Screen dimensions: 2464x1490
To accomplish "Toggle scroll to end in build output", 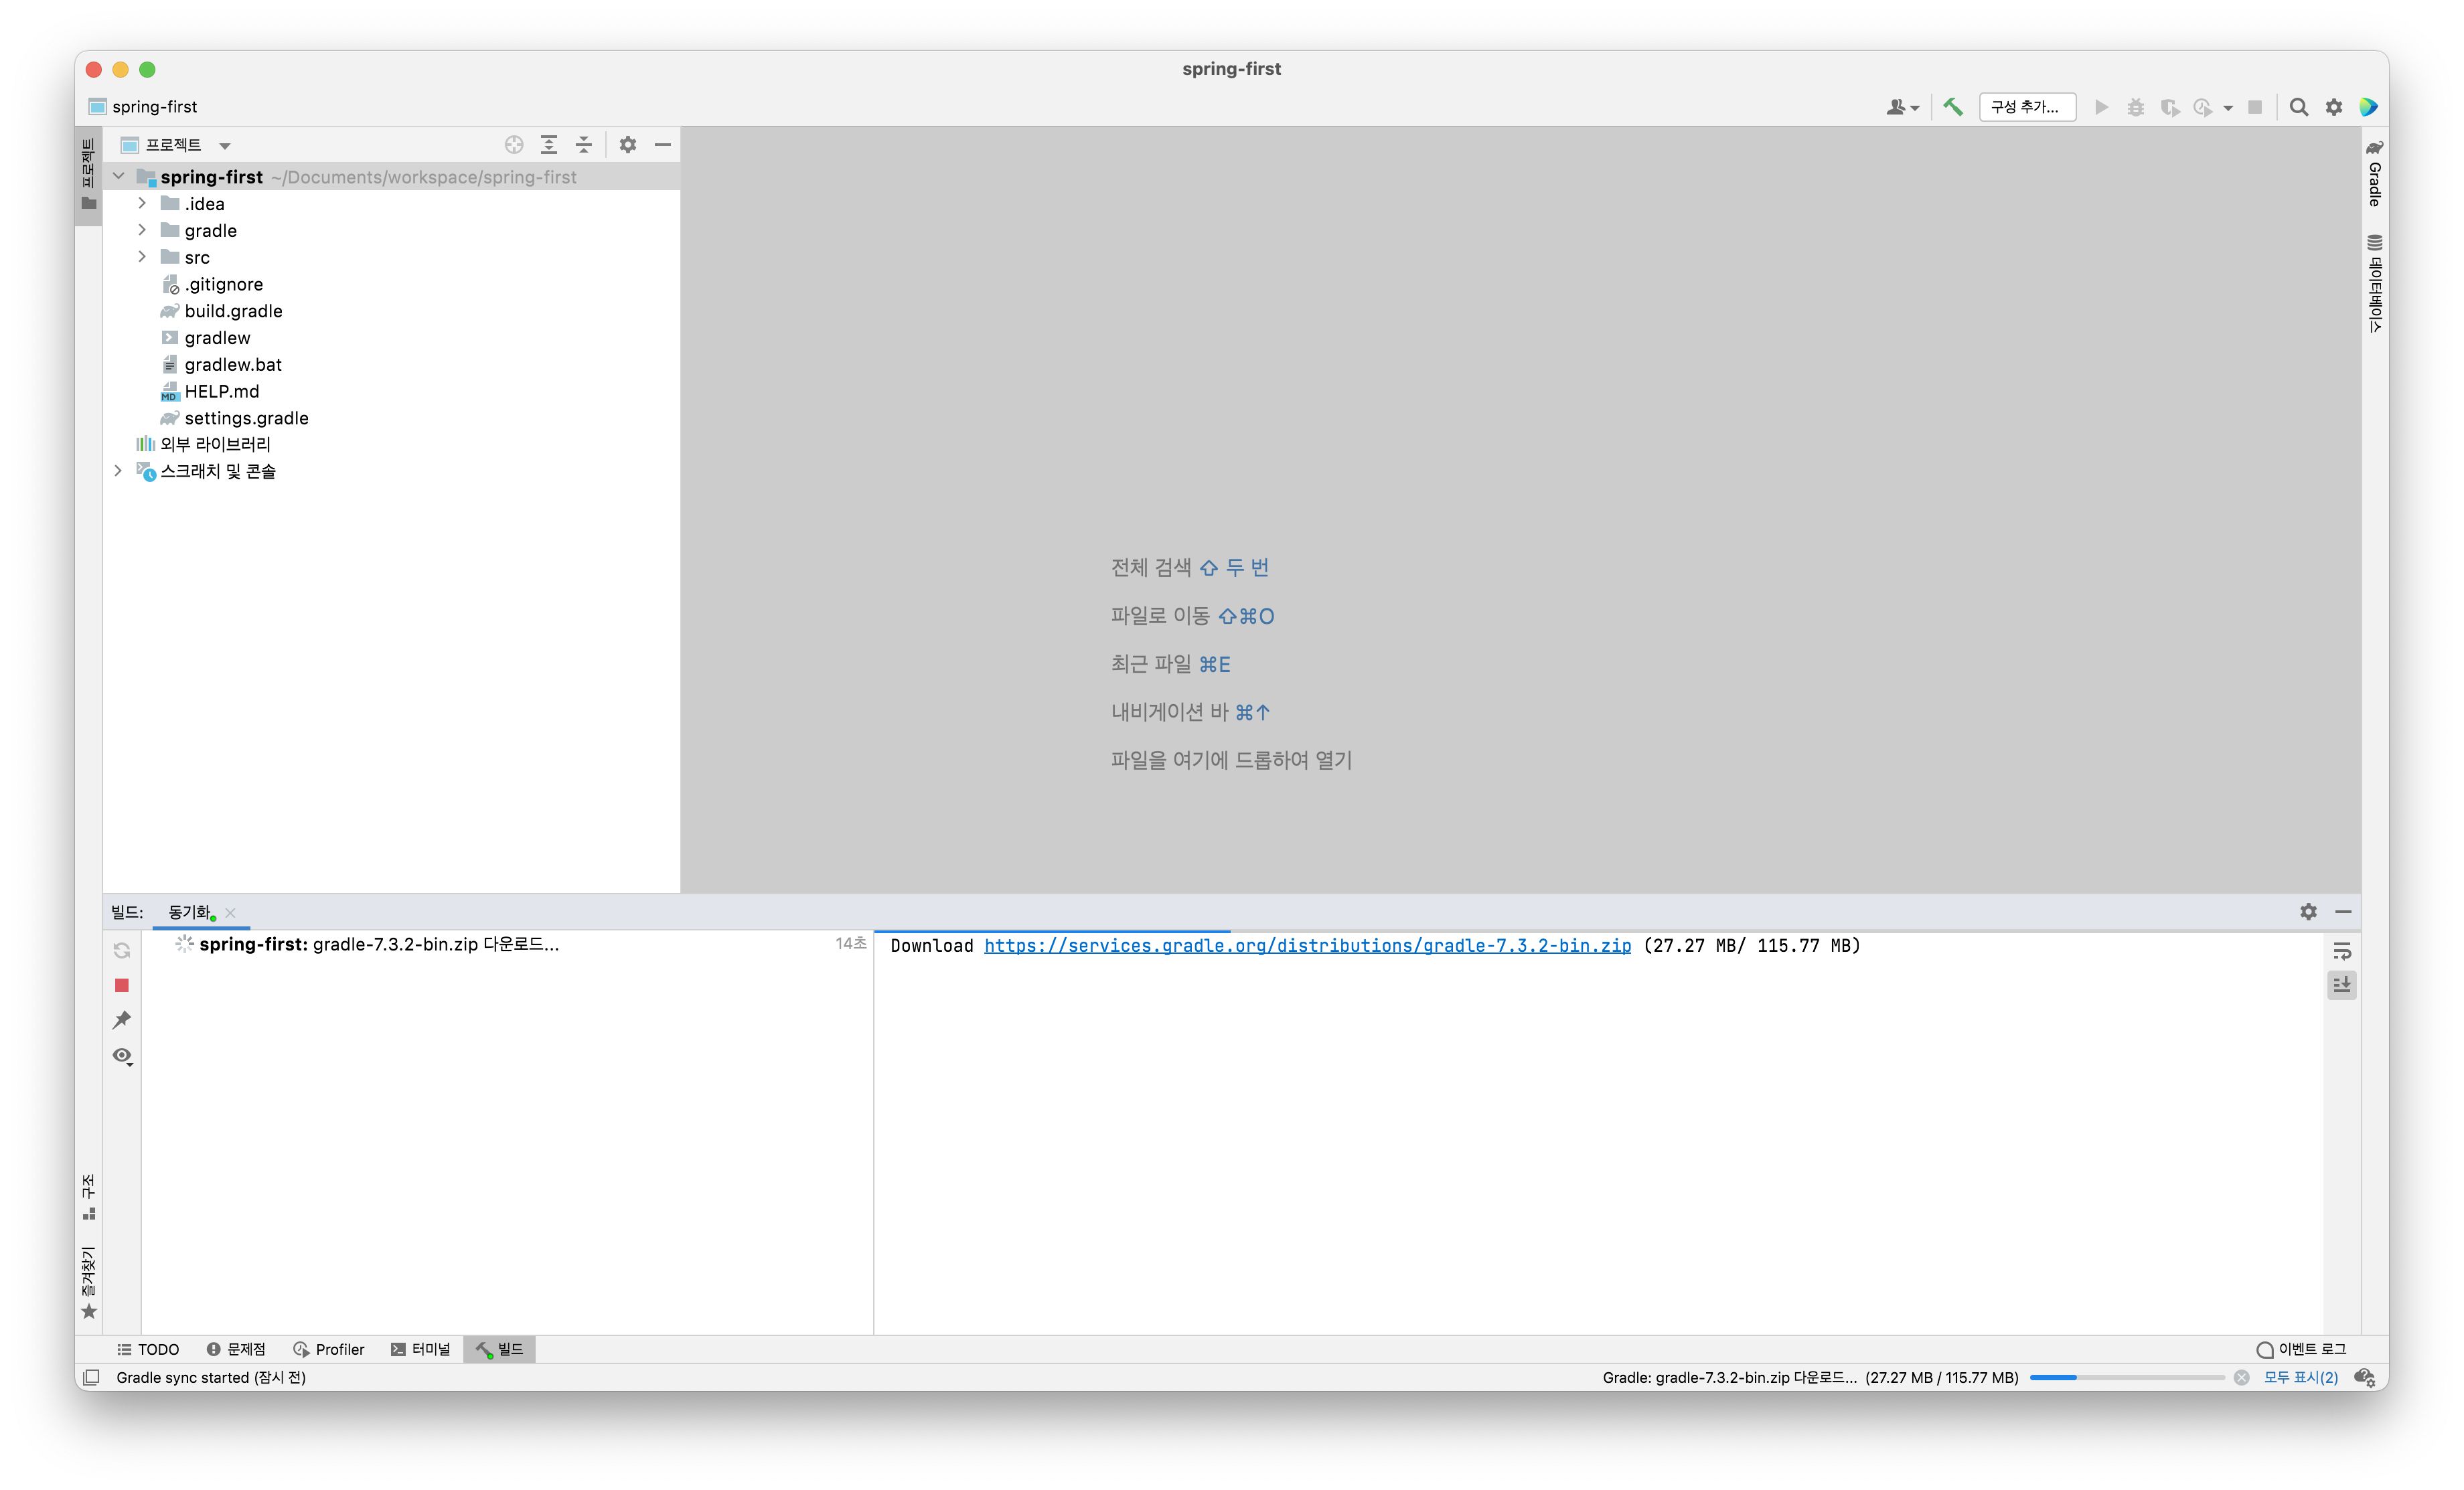I will click(2342, 985).
